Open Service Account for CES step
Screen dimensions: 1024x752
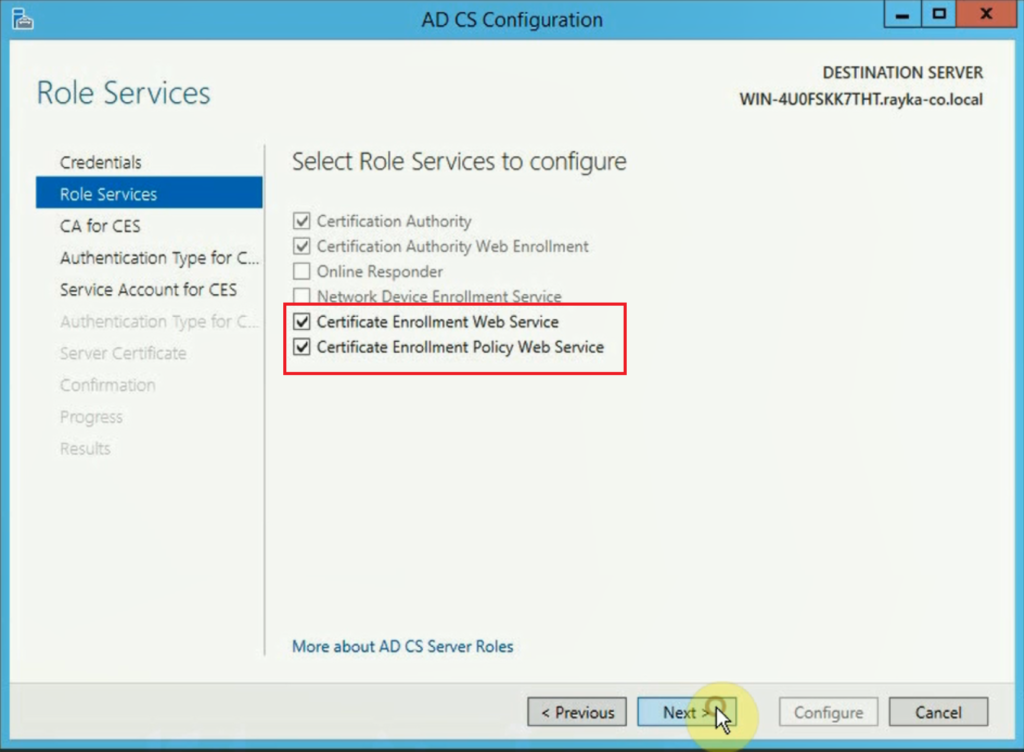[148, 289]
